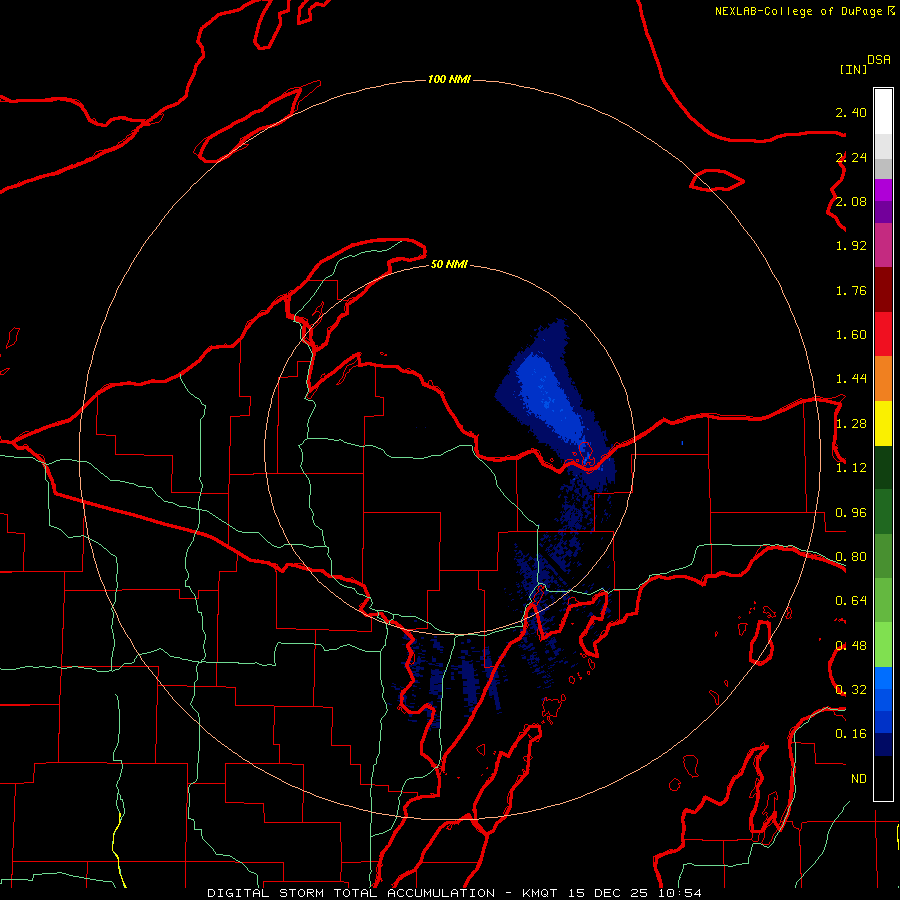
Task: Click the [IN] units label
Action: point(853,69)
